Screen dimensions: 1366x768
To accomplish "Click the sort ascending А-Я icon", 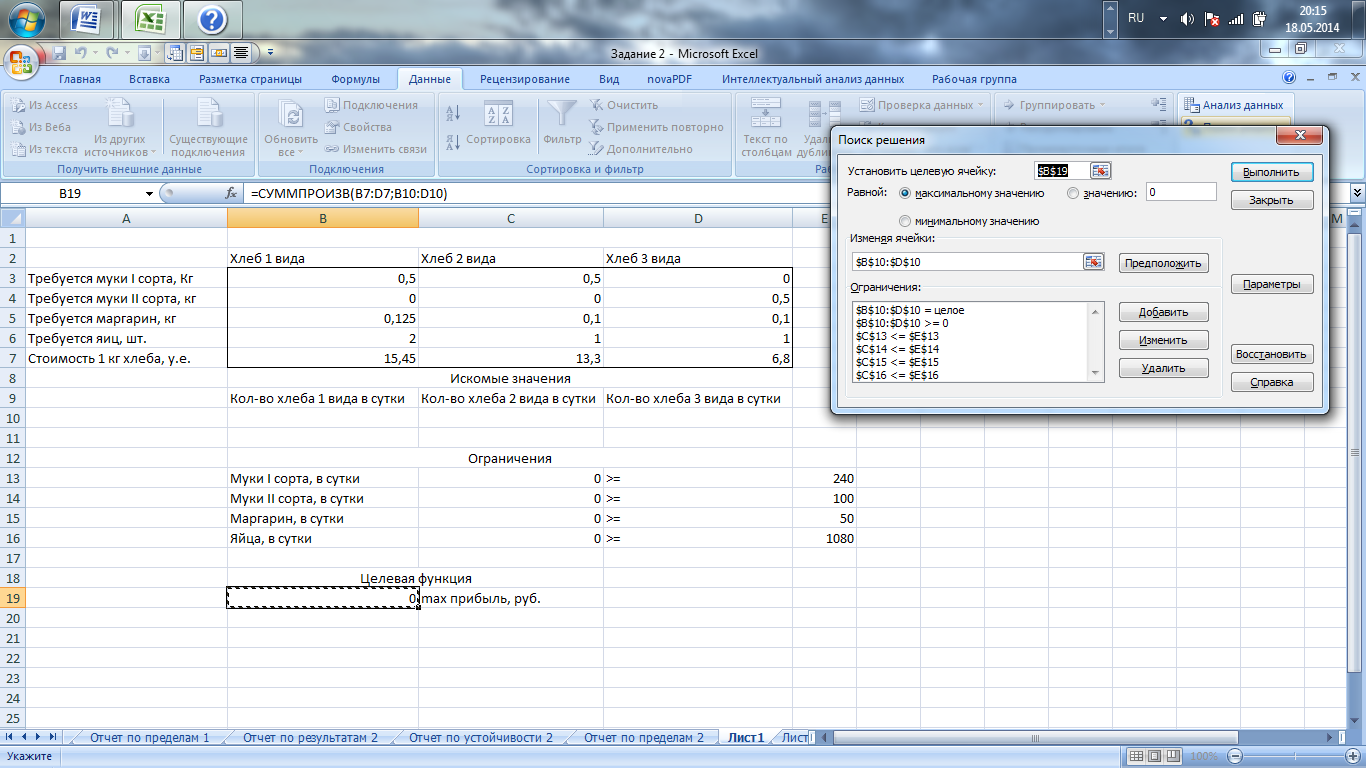I will click(x=452, y=114).
